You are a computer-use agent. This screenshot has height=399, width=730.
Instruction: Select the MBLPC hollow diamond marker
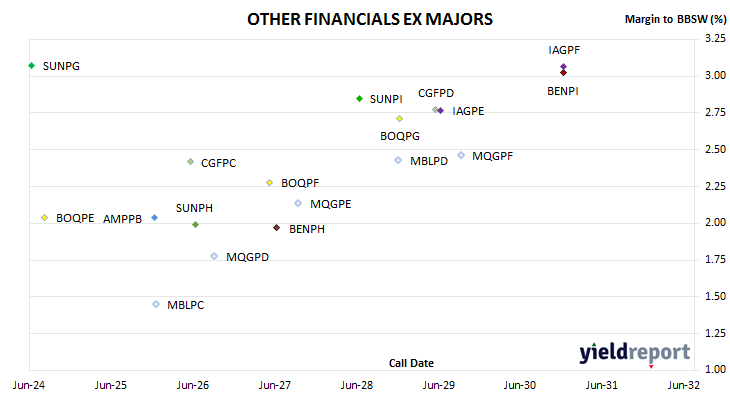(156, 304)
